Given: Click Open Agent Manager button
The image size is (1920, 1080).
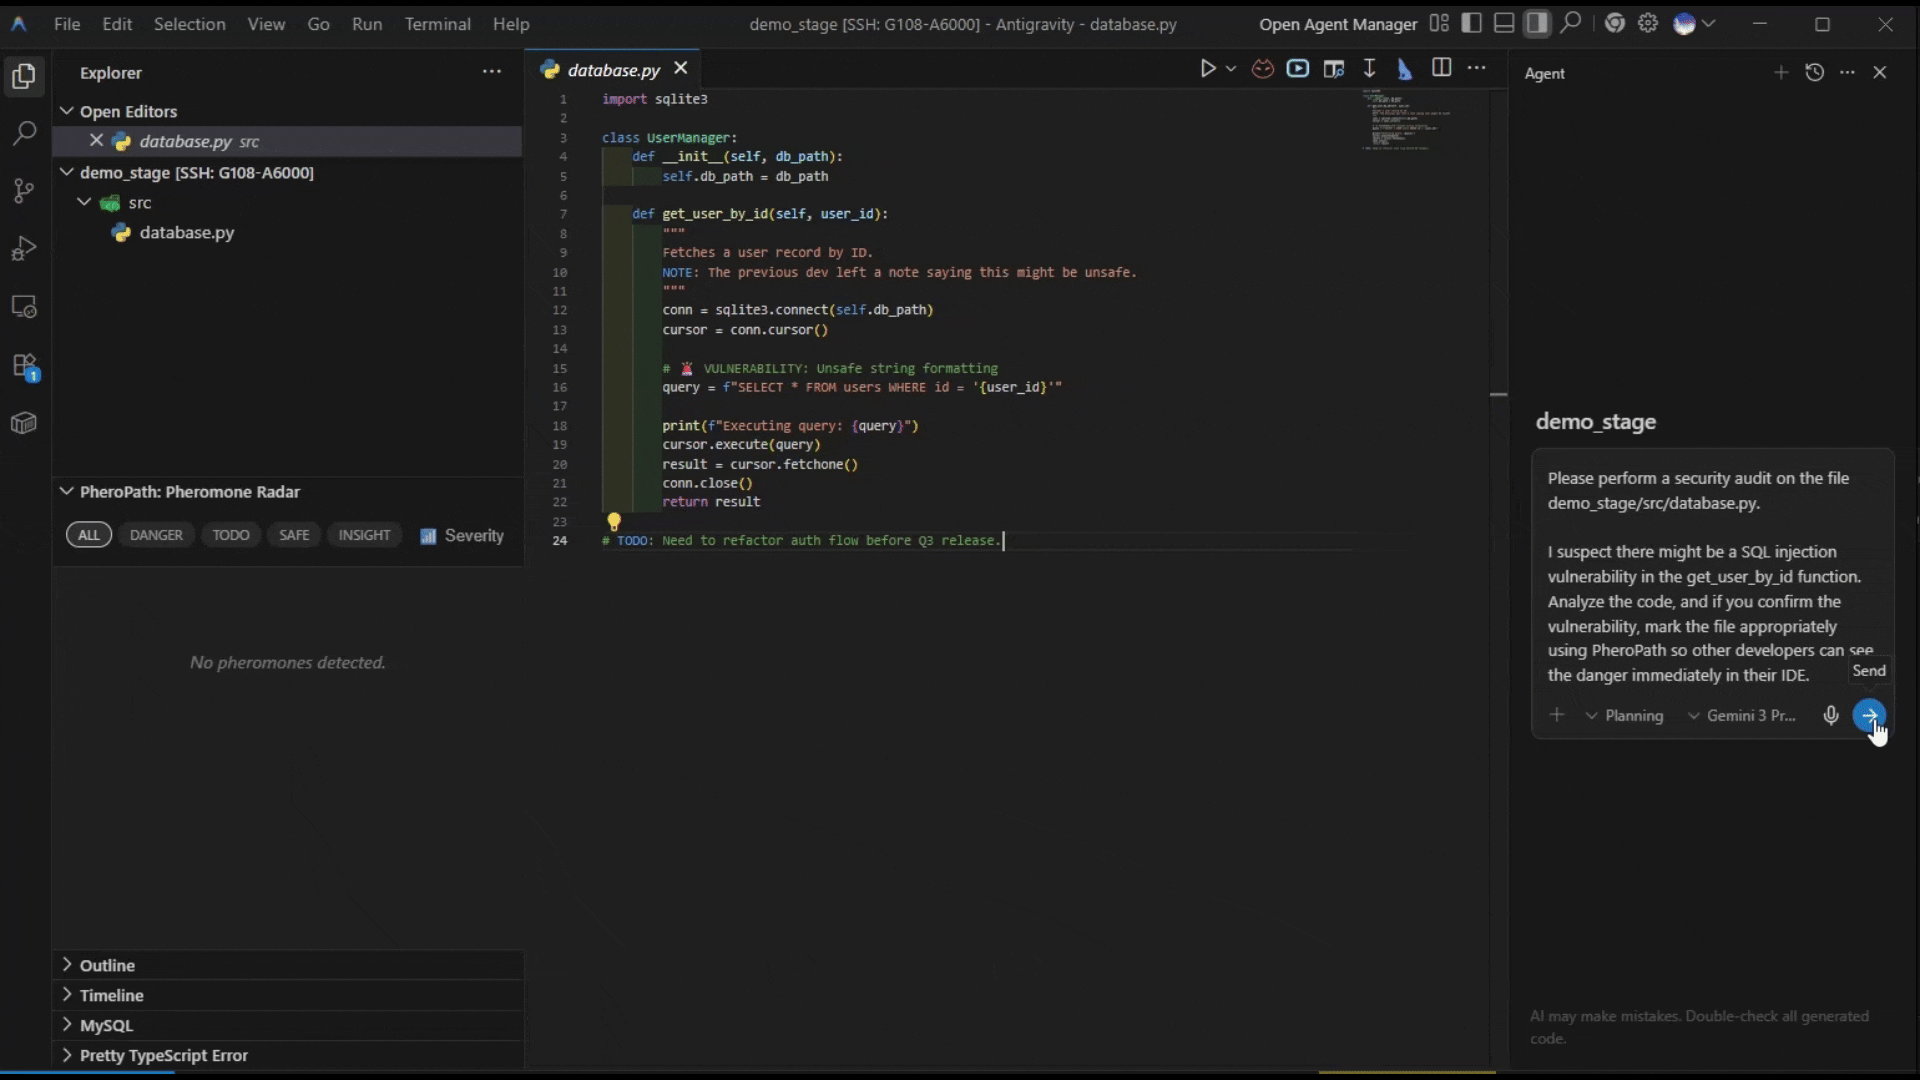Looking at the screenshot, I should [x=1337, y=24].
